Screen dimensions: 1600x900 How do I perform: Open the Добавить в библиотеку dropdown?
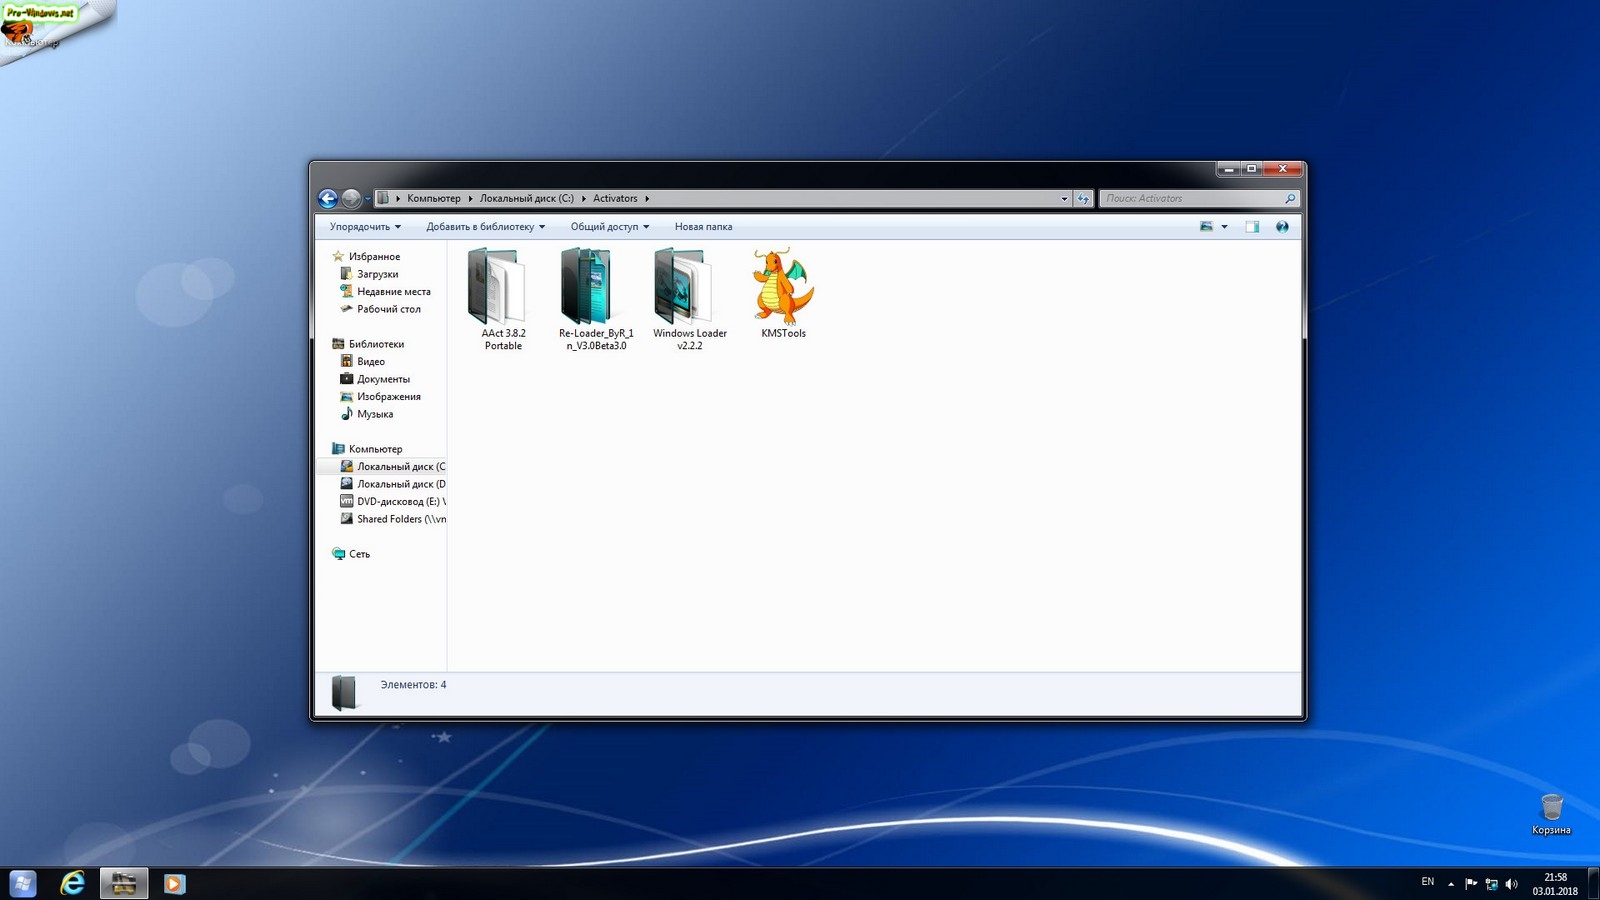coord(486,227)
